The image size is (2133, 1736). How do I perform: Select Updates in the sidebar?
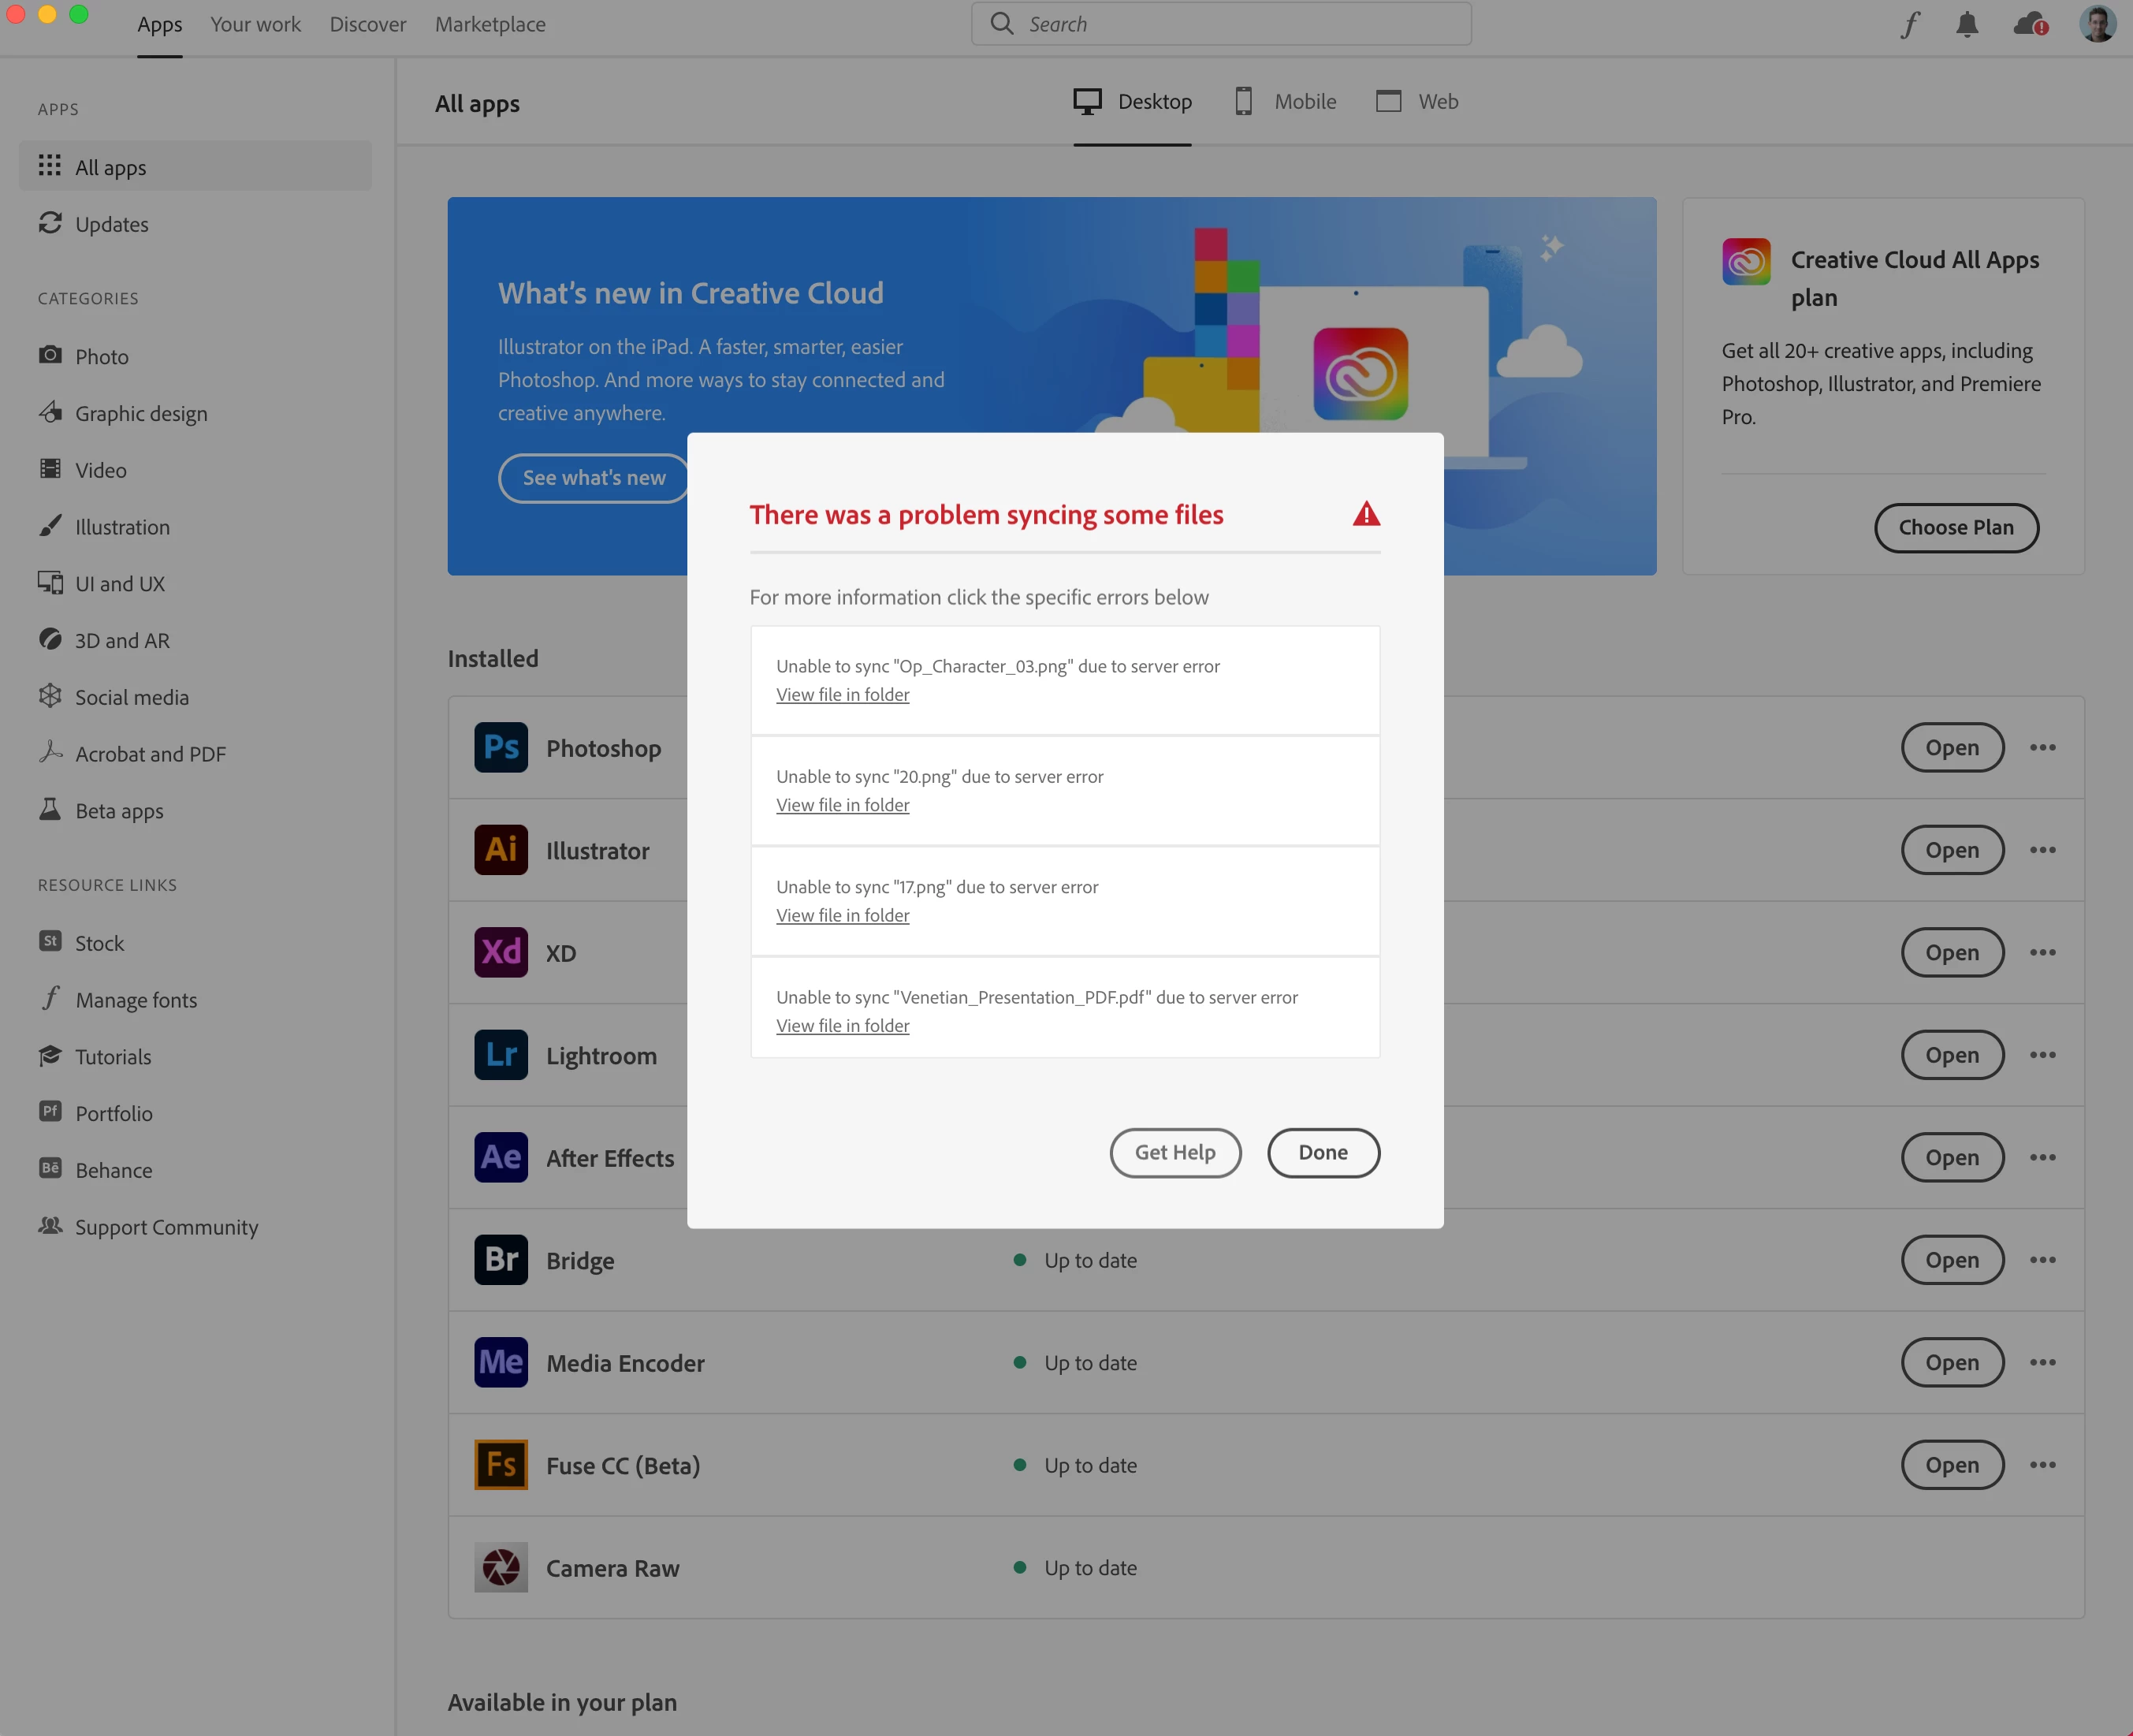pos(111,224)
